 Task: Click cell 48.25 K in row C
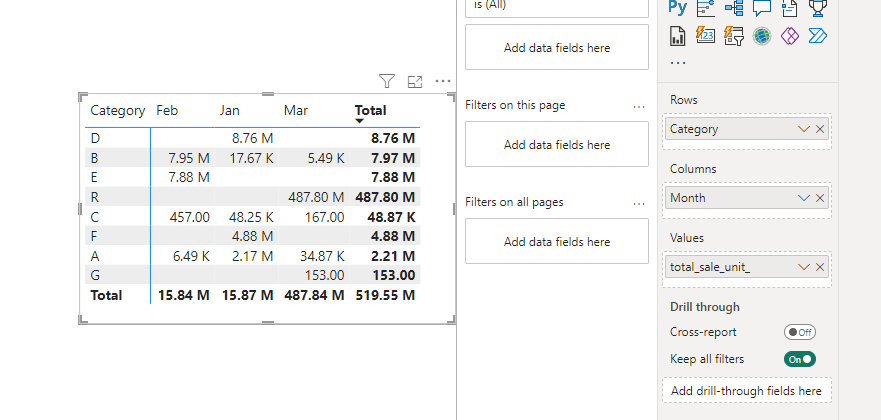pos(252,217)
